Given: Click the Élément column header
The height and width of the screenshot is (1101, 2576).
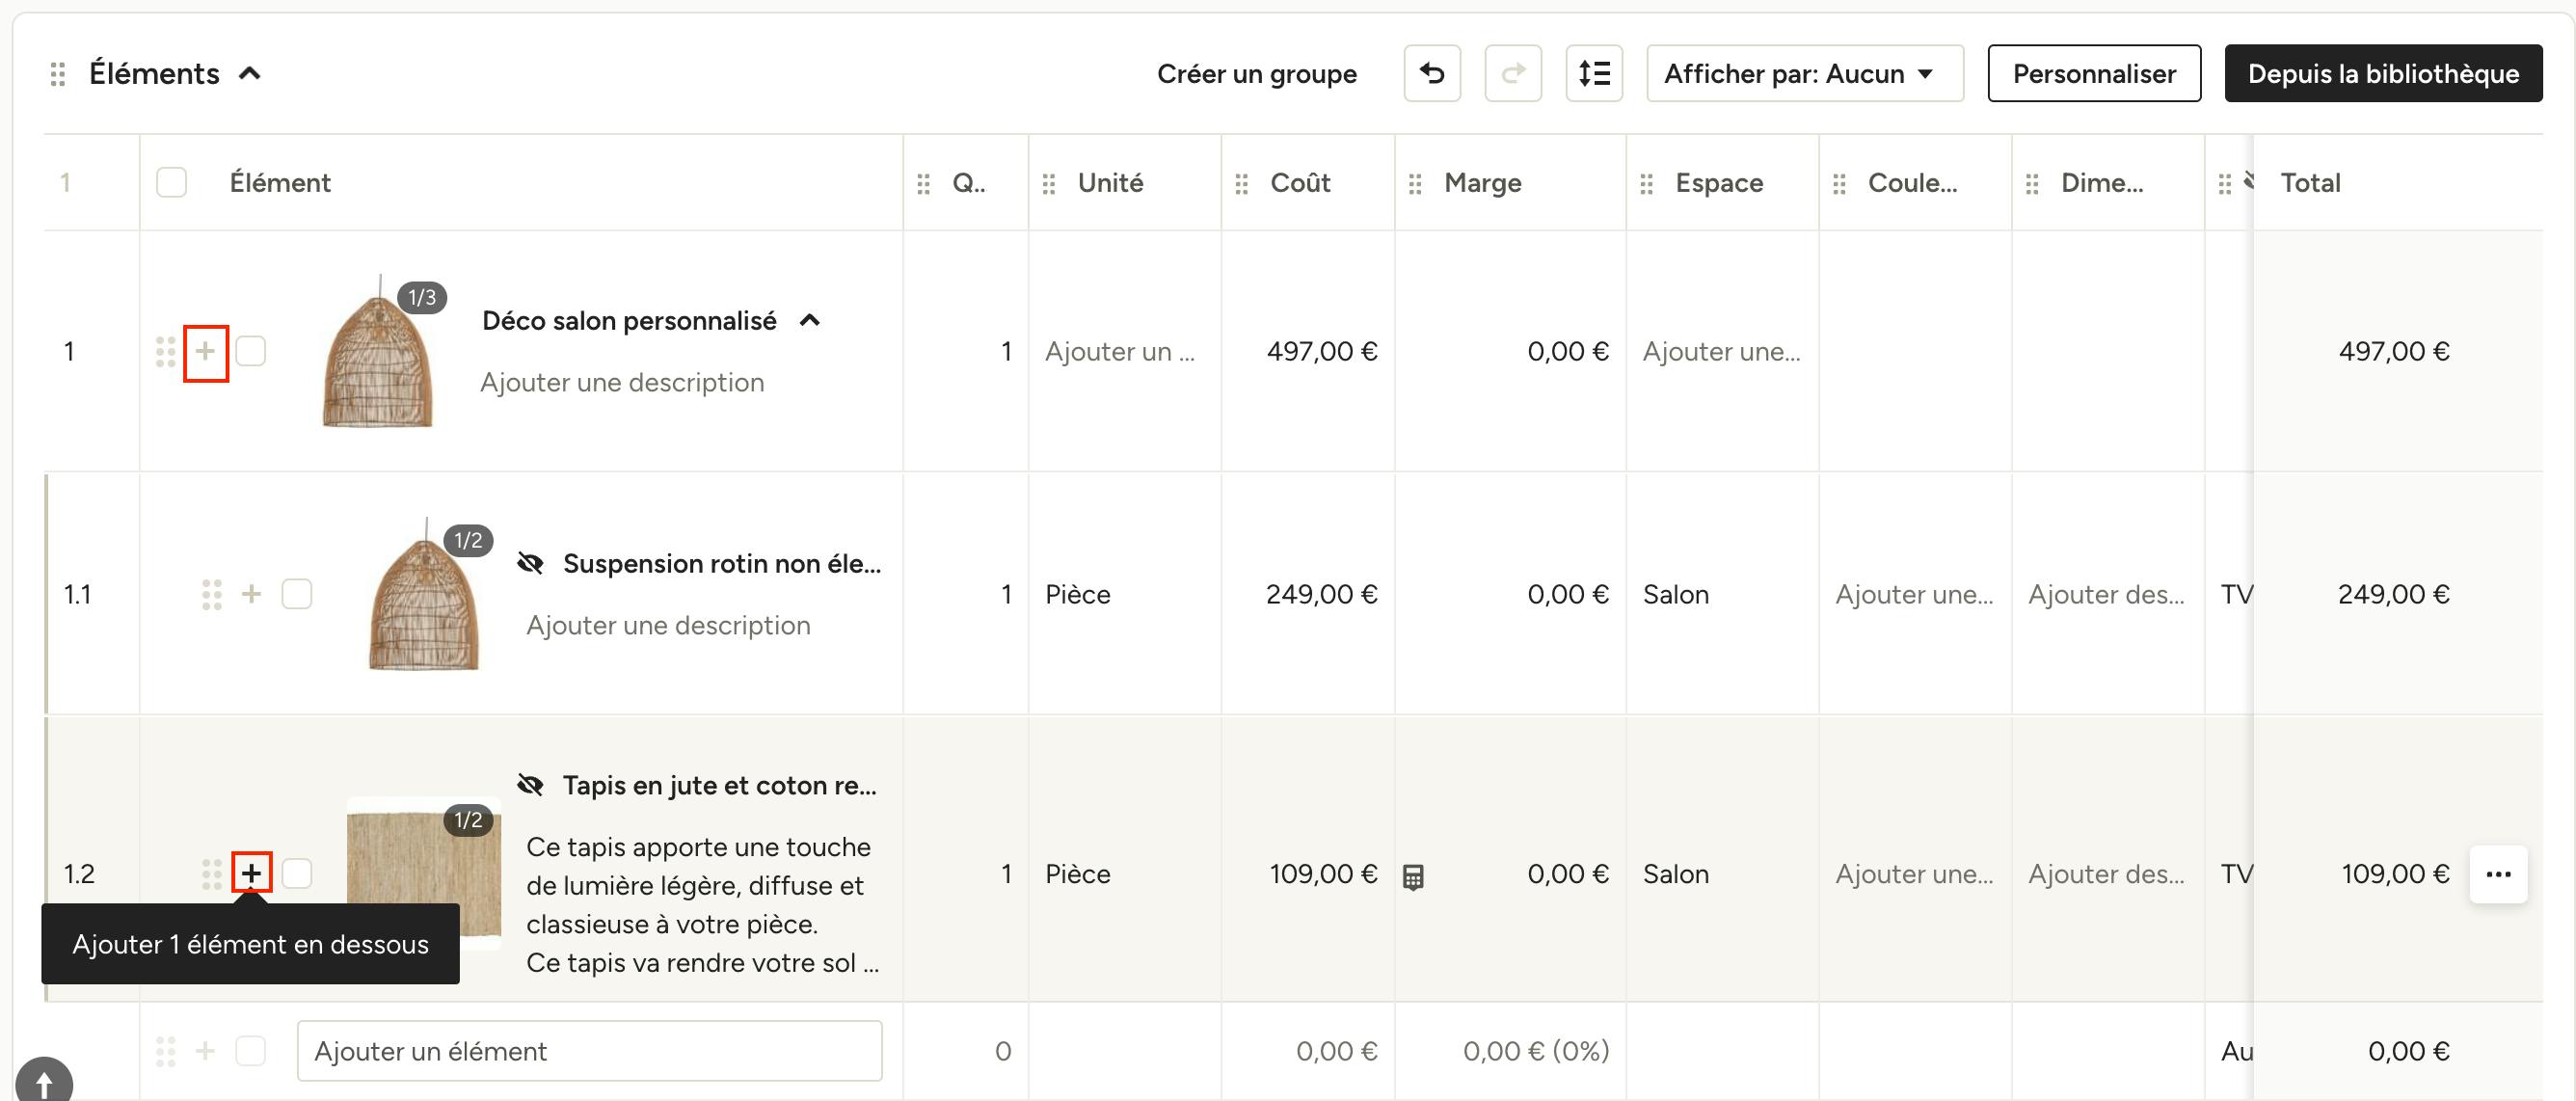Looking at the screenshot, I should 280,183.
